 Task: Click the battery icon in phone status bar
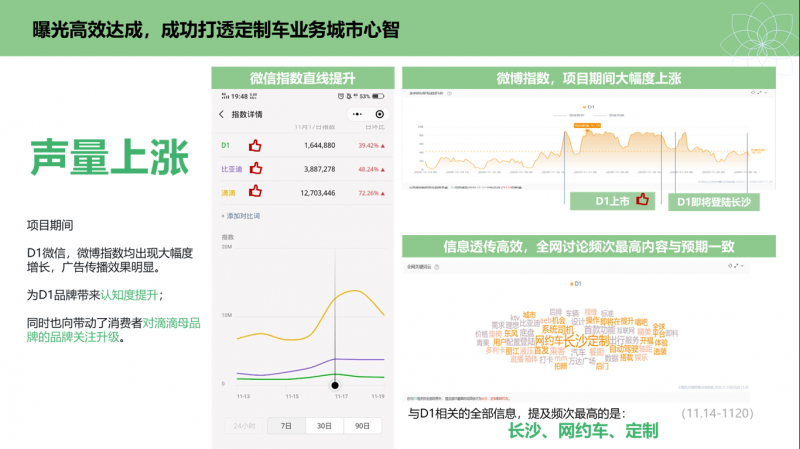pyautogui.click(x=378, y=96)
